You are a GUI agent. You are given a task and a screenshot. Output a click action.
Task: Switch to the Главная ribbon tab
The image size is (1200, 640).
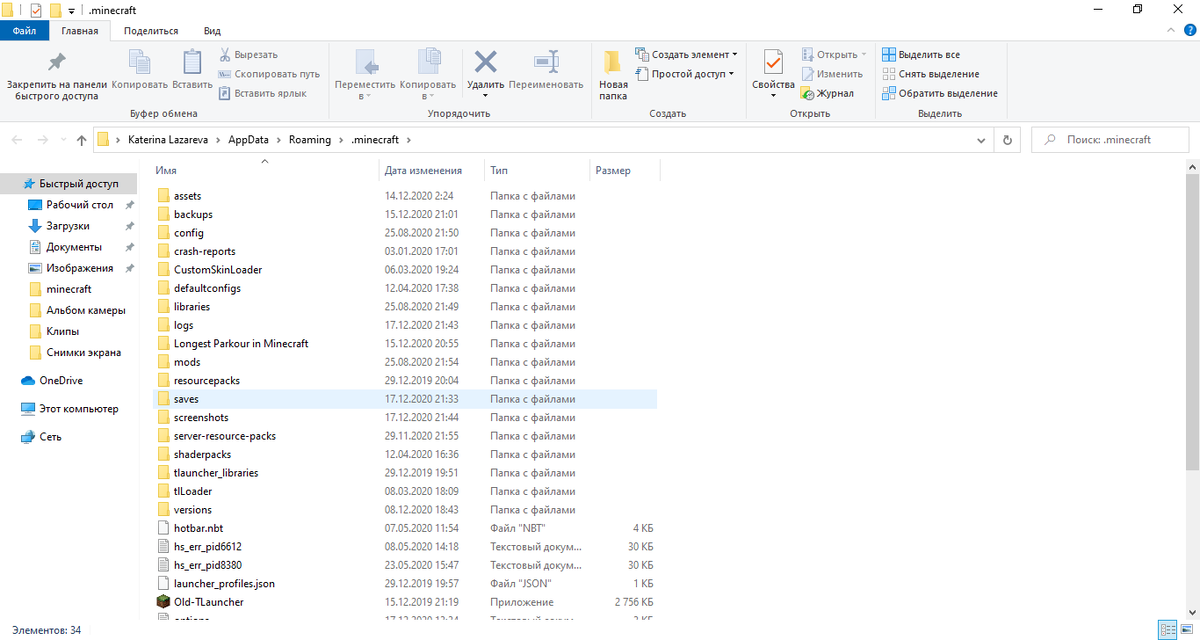[x=80, y=31]
